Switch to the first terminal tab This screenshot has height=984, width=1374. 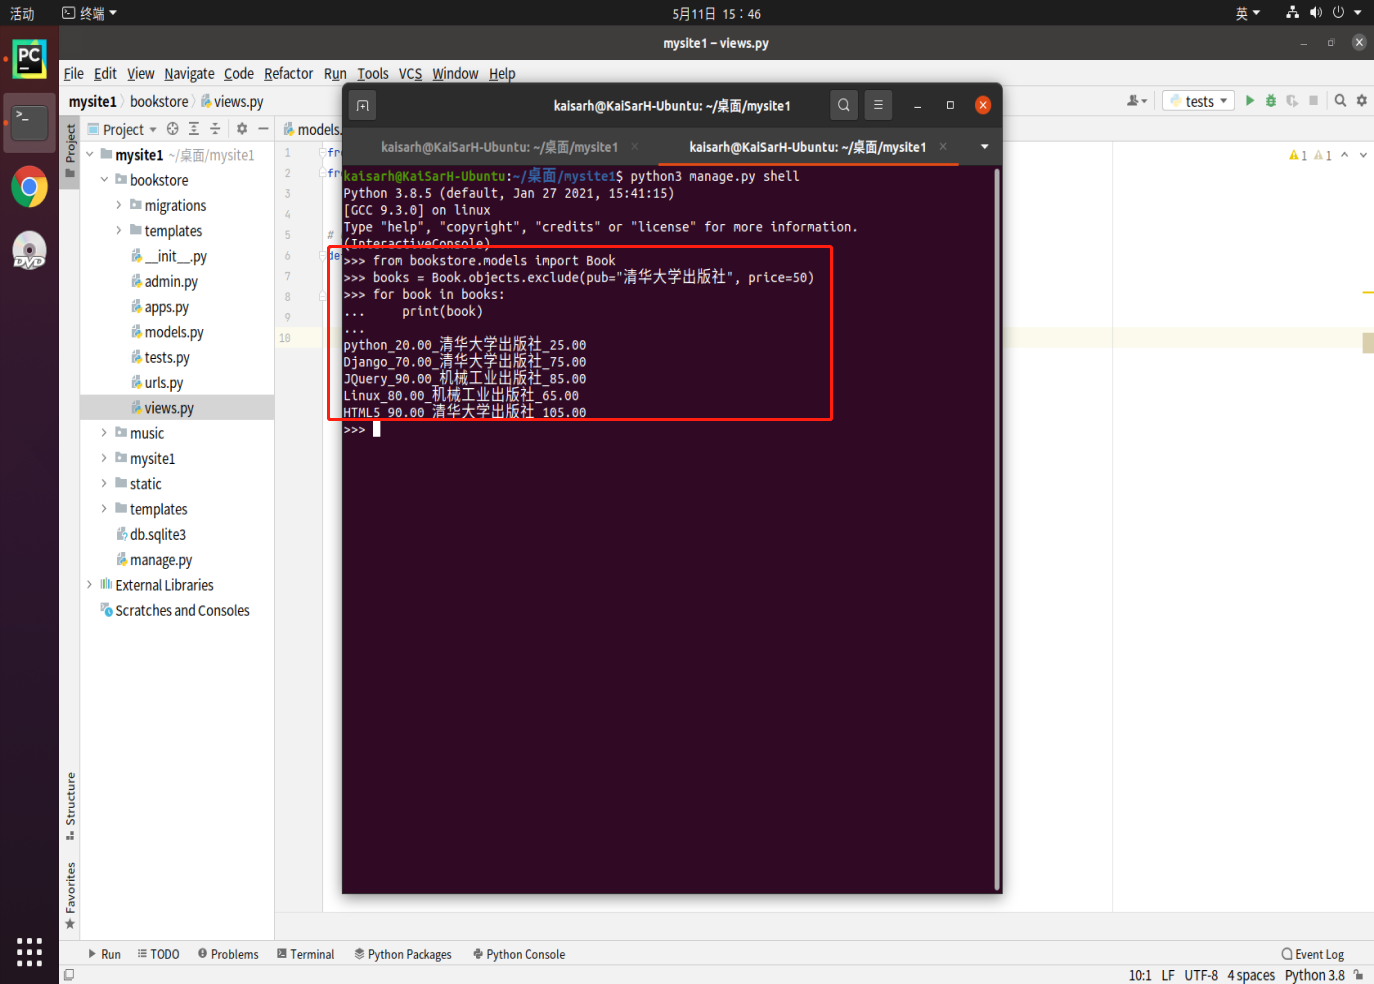click(x=500, y=147)
